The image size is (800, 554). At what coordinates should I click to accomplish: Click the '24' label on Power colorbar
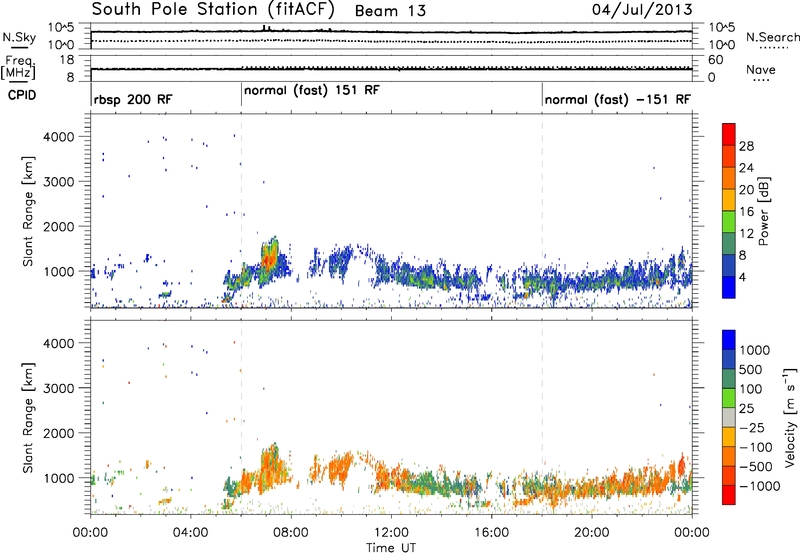tap(746, 168)
